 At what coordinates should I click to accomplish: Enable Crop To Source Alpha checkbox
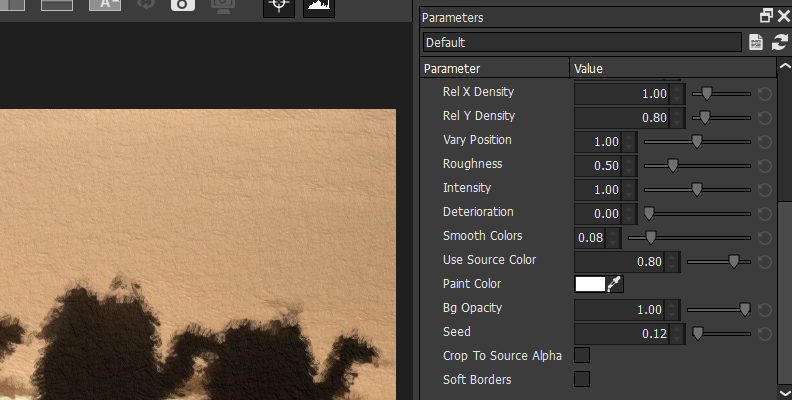pos(582,355)
